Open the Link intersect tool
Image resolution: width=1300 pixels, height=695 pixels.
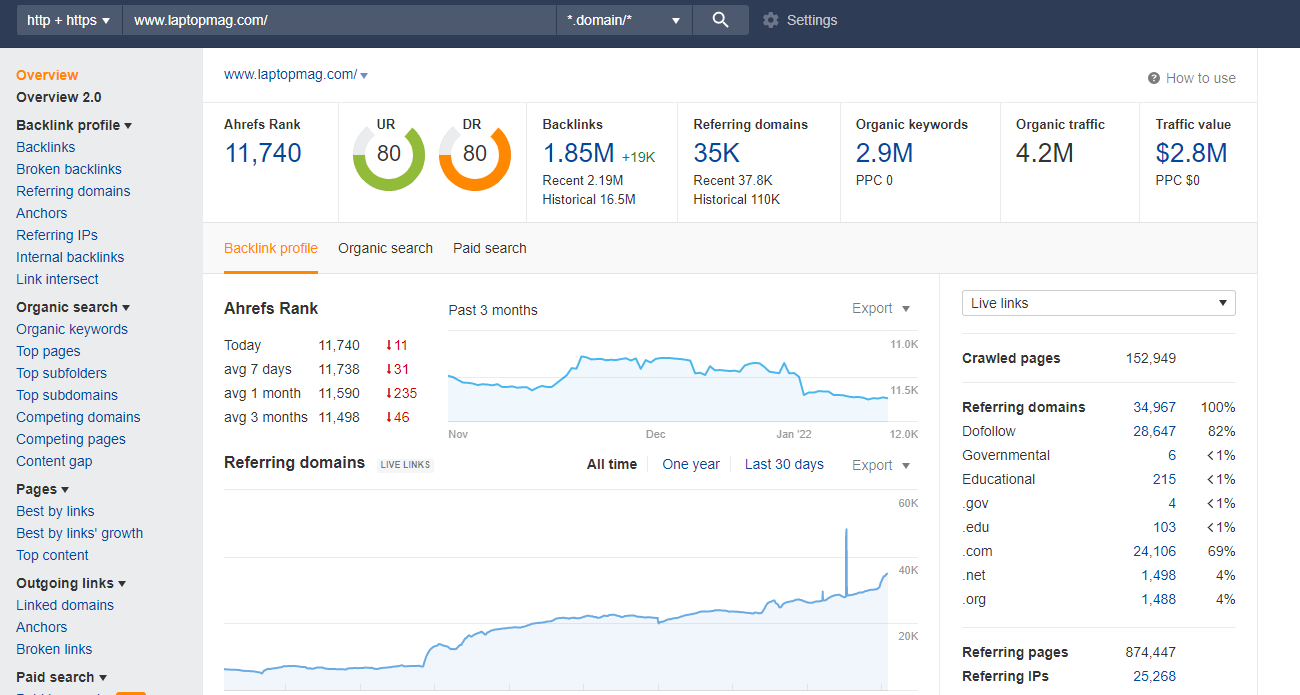(57, 279)
